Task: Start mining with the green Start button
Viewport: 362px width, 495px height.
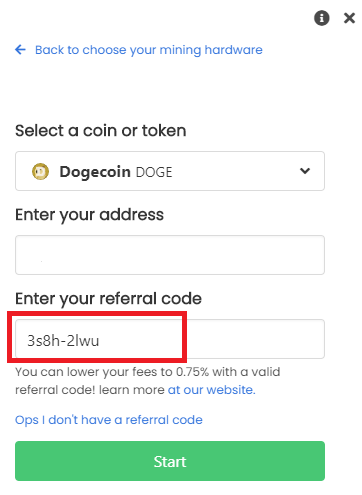Action: [x=170, y=461]
